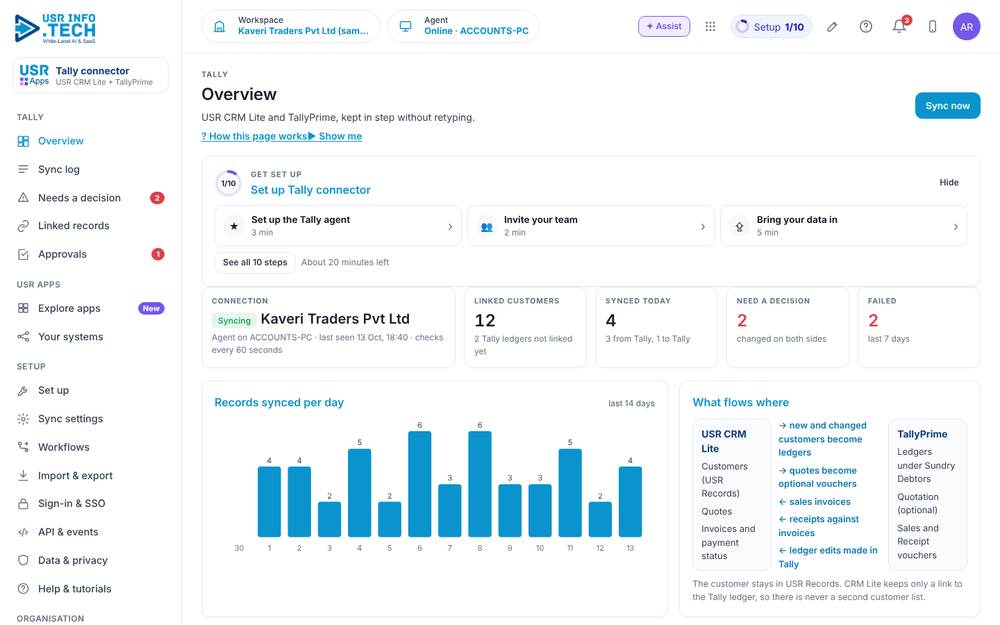The height and width of the screenshot is (625, 1000).
Task: Open Approvals in the sidebar
Action: point(91,254)
